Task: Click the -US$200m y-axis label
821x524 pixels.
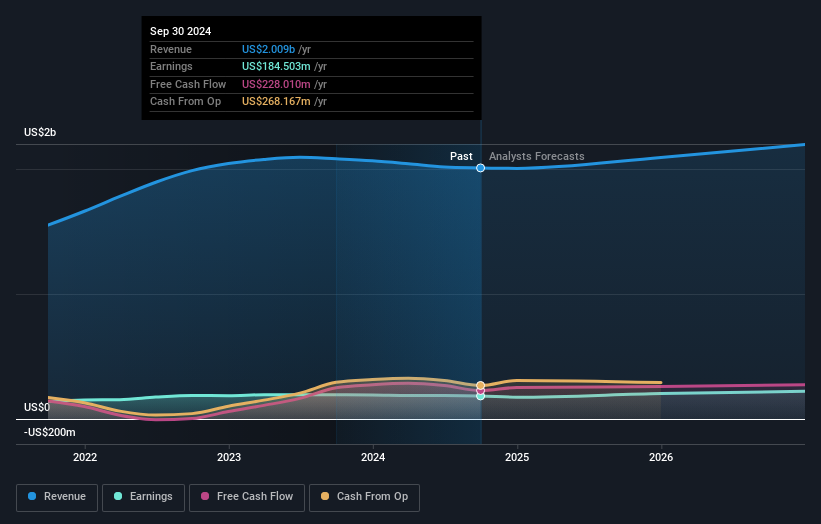Action: coord(50,432)
